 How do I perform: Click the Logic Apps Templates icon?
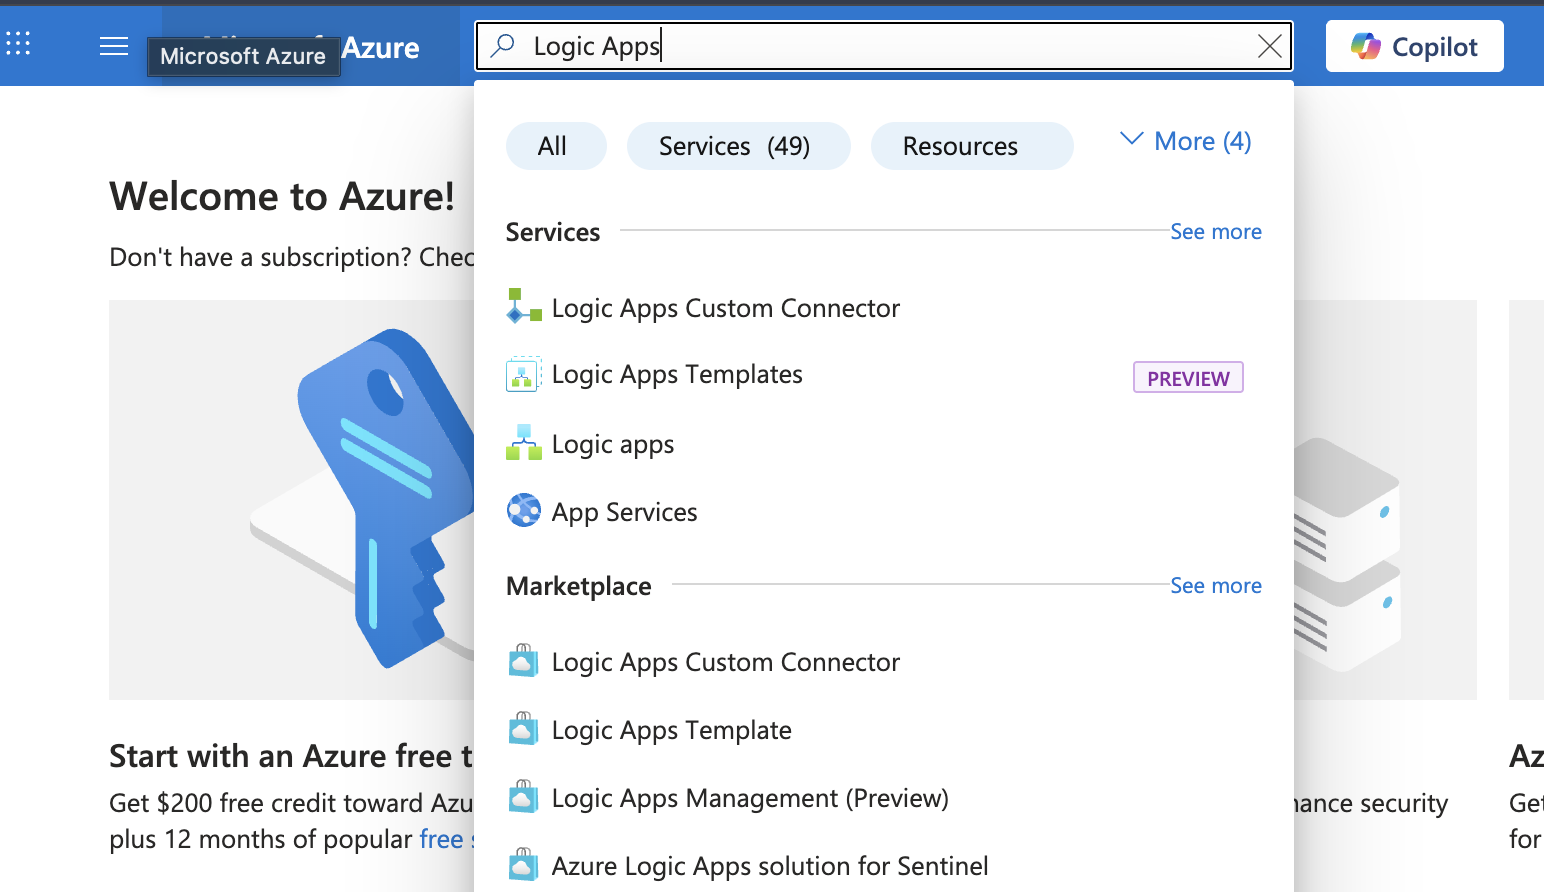click(x=522, y=374)
